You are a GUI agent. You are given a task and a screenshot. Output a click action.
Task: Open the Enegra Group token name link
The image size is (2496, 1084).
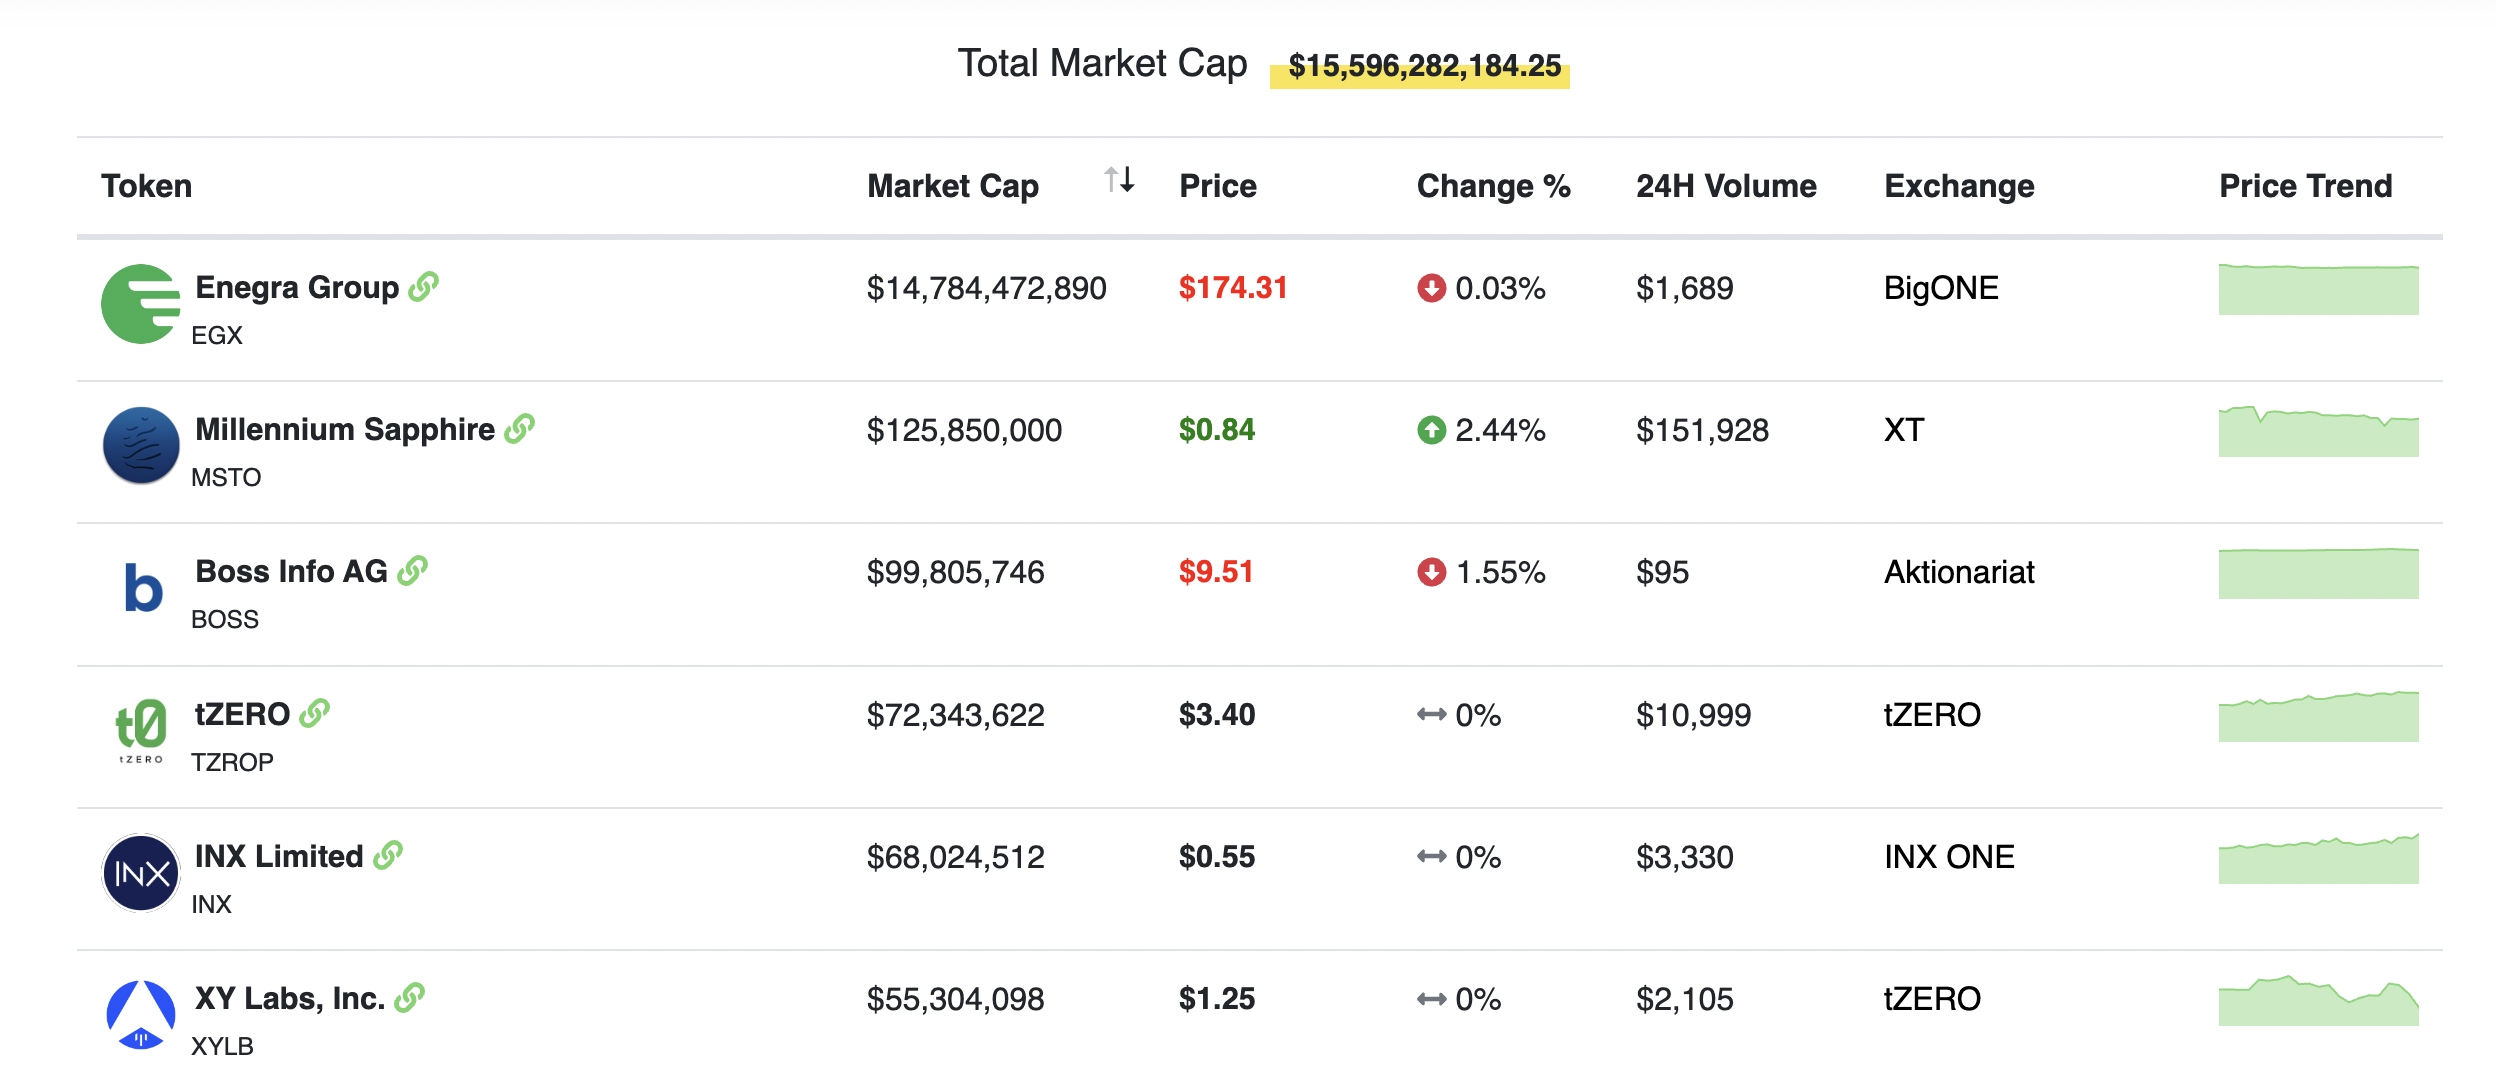point(297,288)
